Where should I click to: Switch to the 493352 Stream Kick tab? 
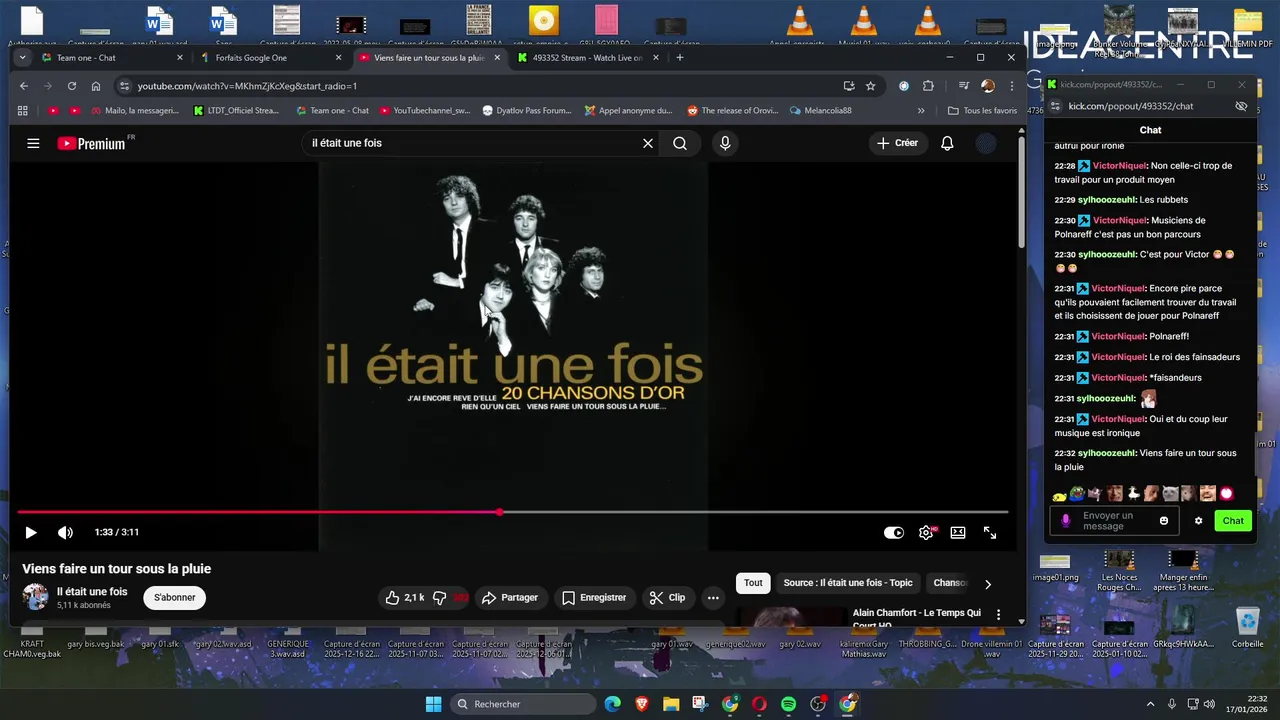coord(589,58)
